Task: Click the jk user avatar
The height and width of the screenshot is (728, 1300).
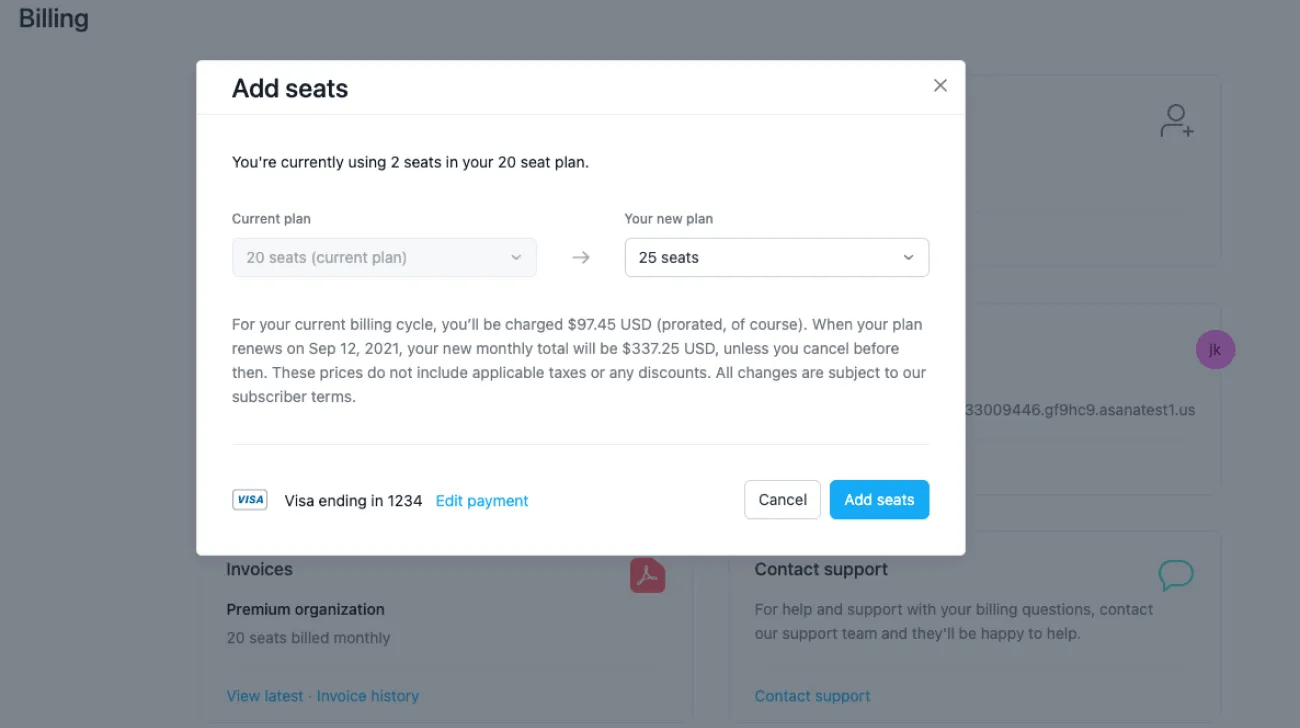Action: pyautogui.click(x=1215, y=349)
